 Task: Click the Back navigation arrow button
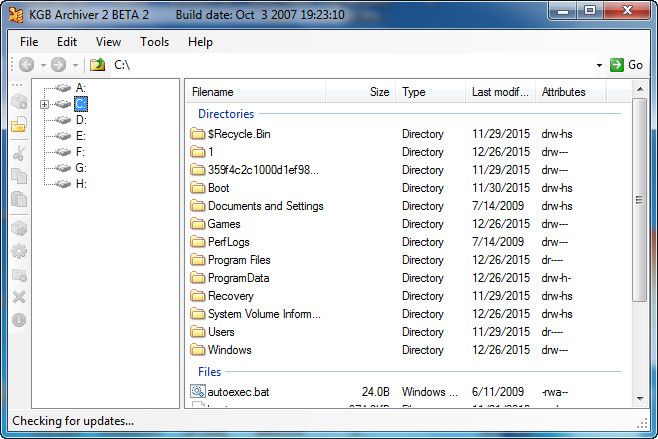coord(27,65)
